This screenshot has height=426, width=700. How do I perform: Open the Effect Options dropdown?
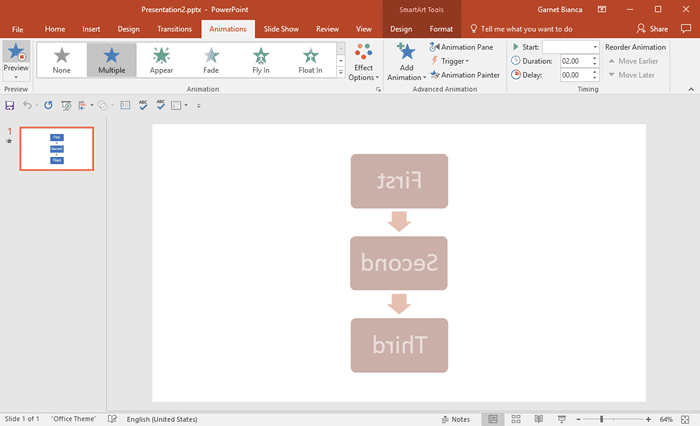(x=363, y=63)
